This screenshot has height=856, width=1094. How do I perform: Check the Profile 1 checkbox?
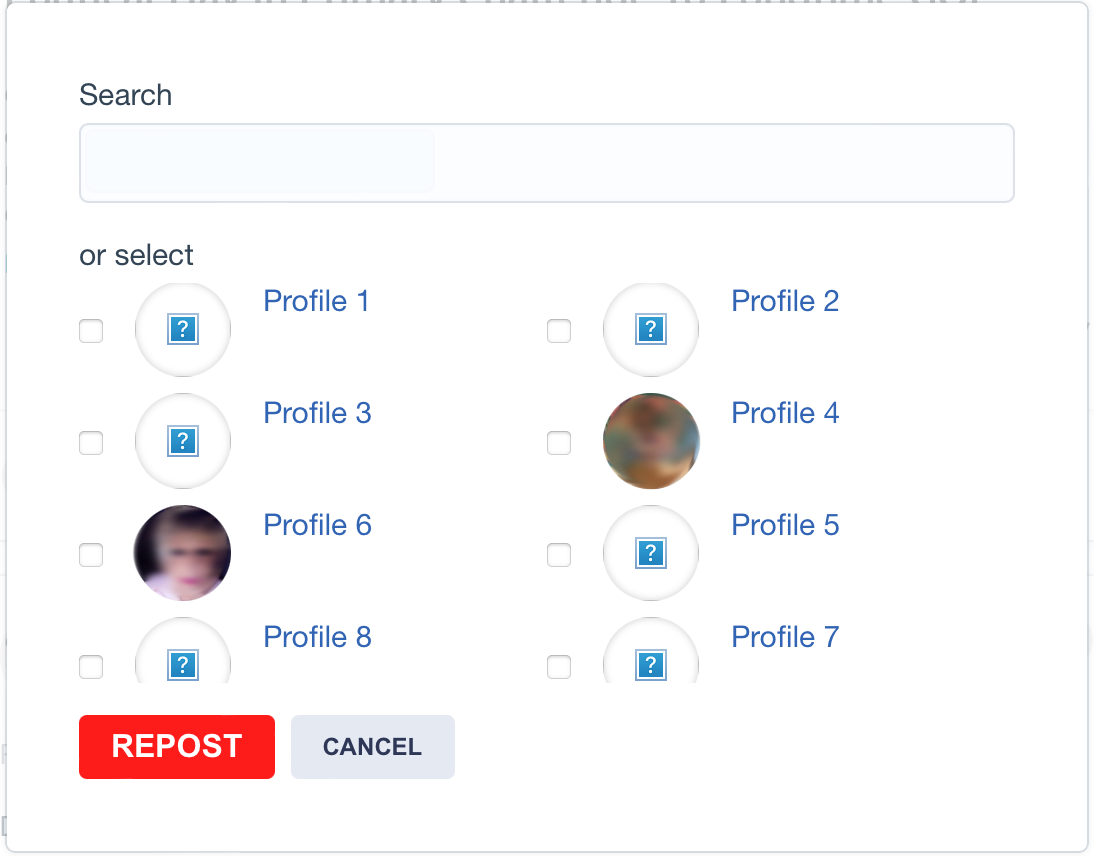tap(91, 331)
